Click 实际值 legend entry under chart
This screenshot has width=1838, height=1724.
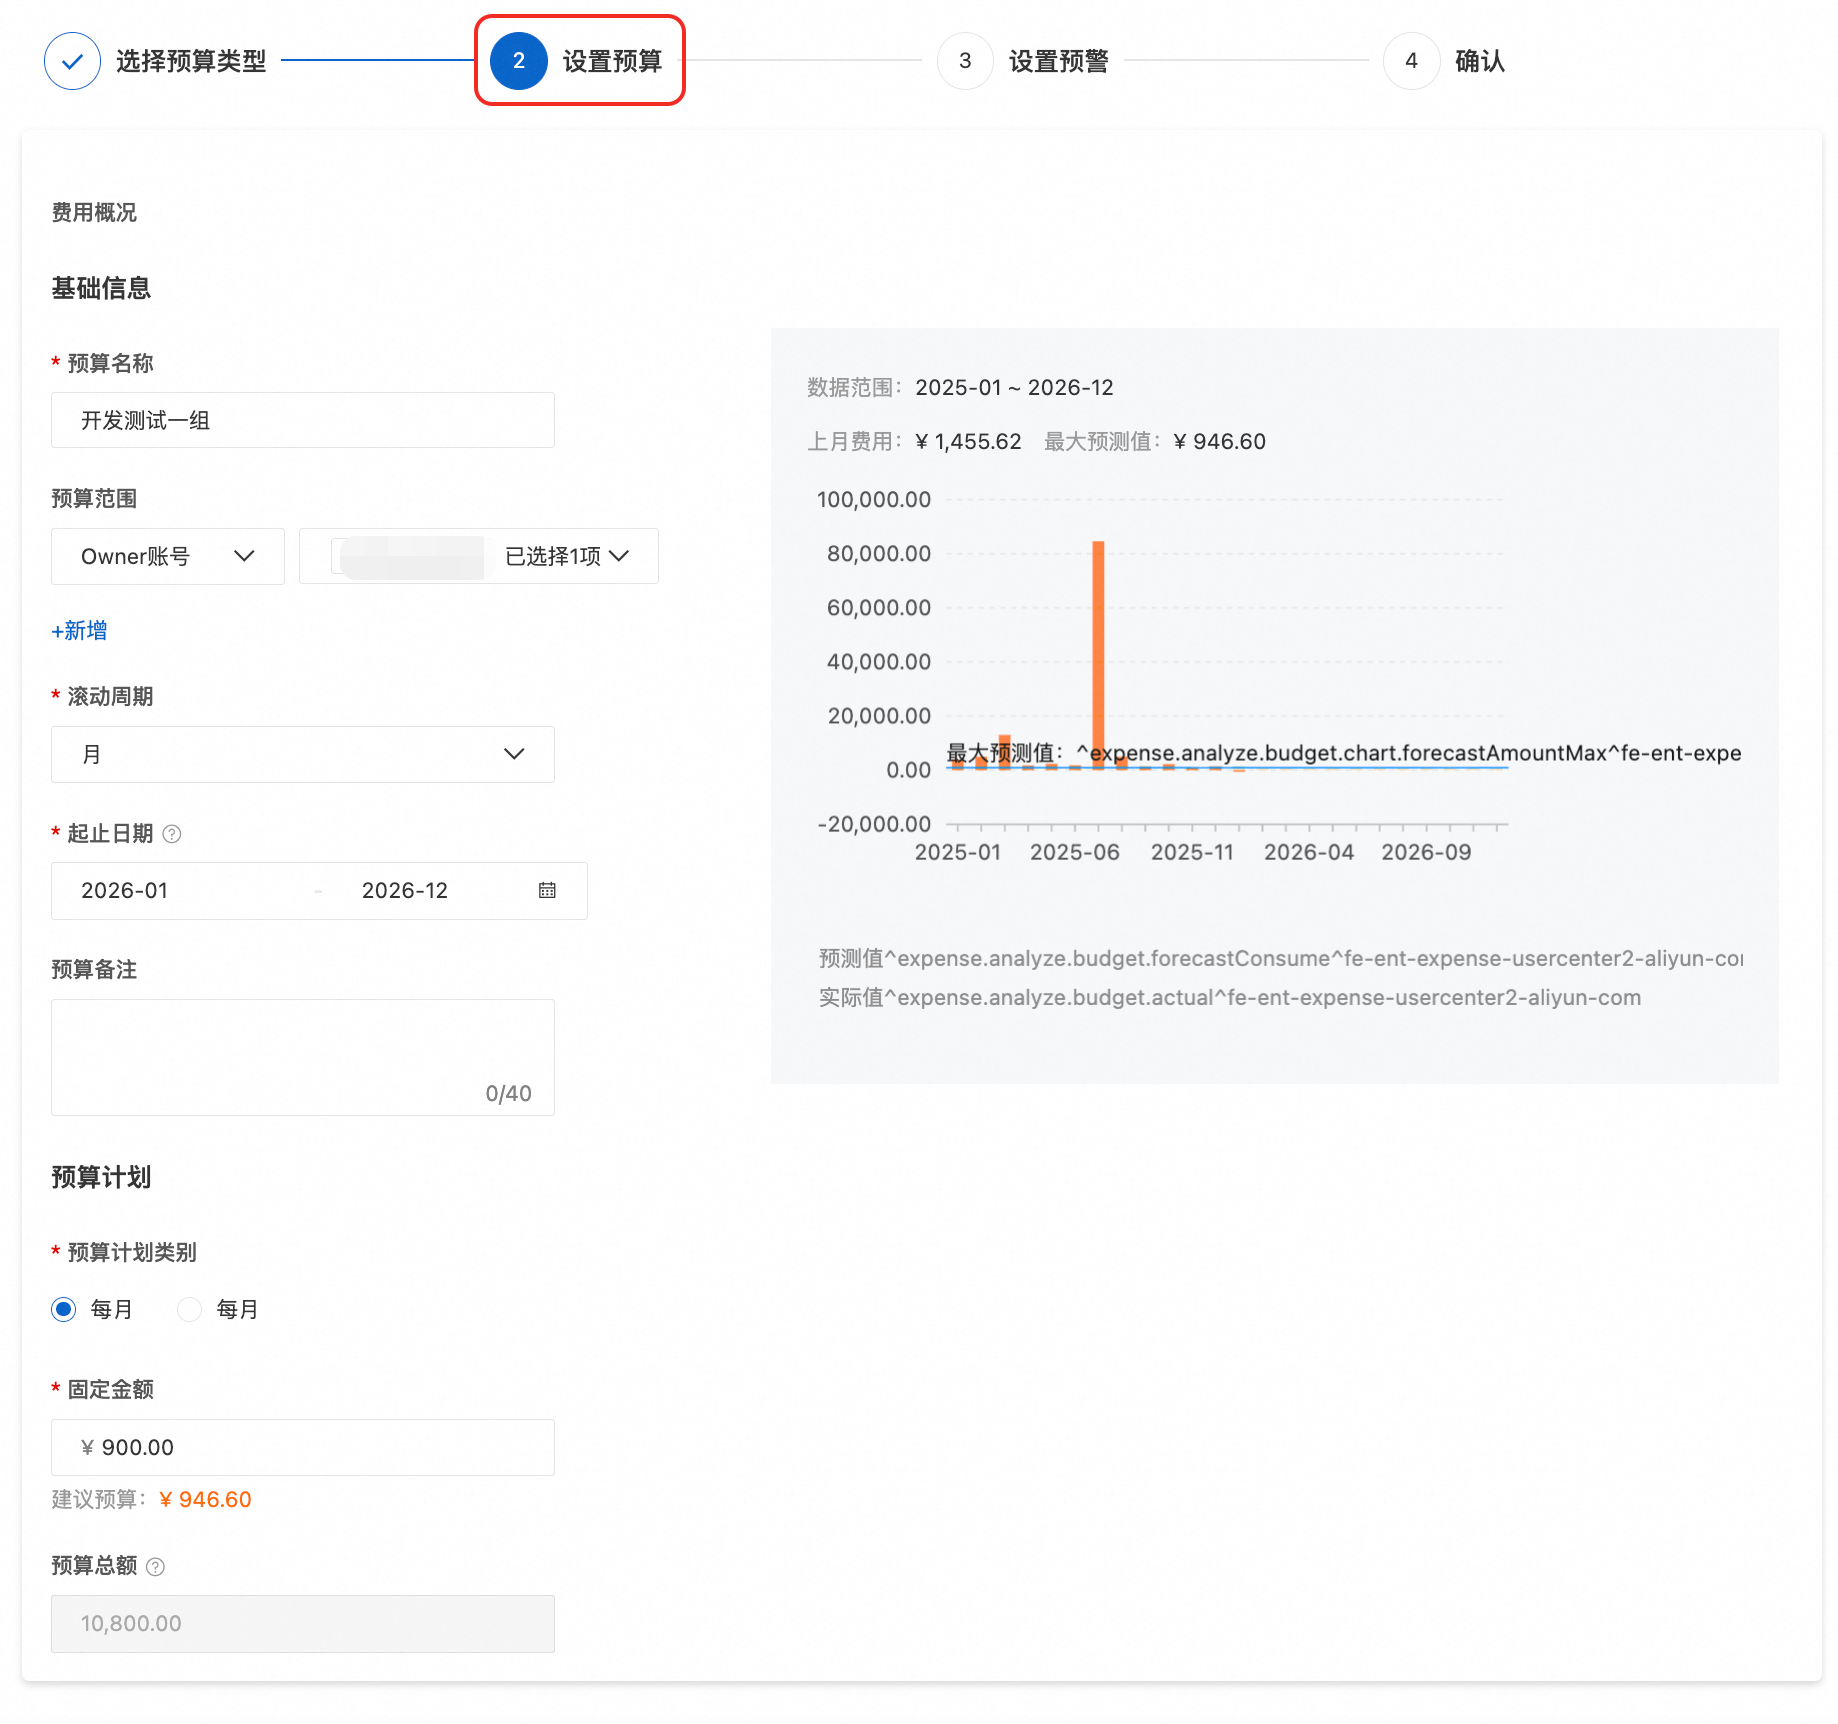1230,997
